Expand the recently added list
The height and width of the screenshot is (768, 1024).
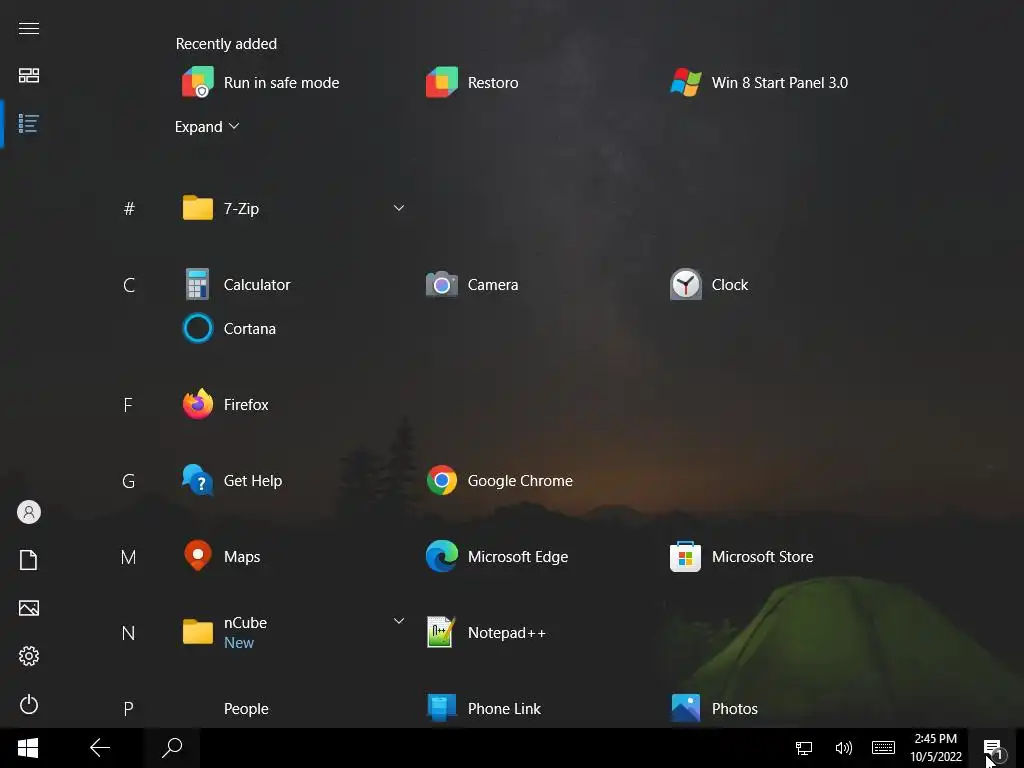[x=207, y=127]
